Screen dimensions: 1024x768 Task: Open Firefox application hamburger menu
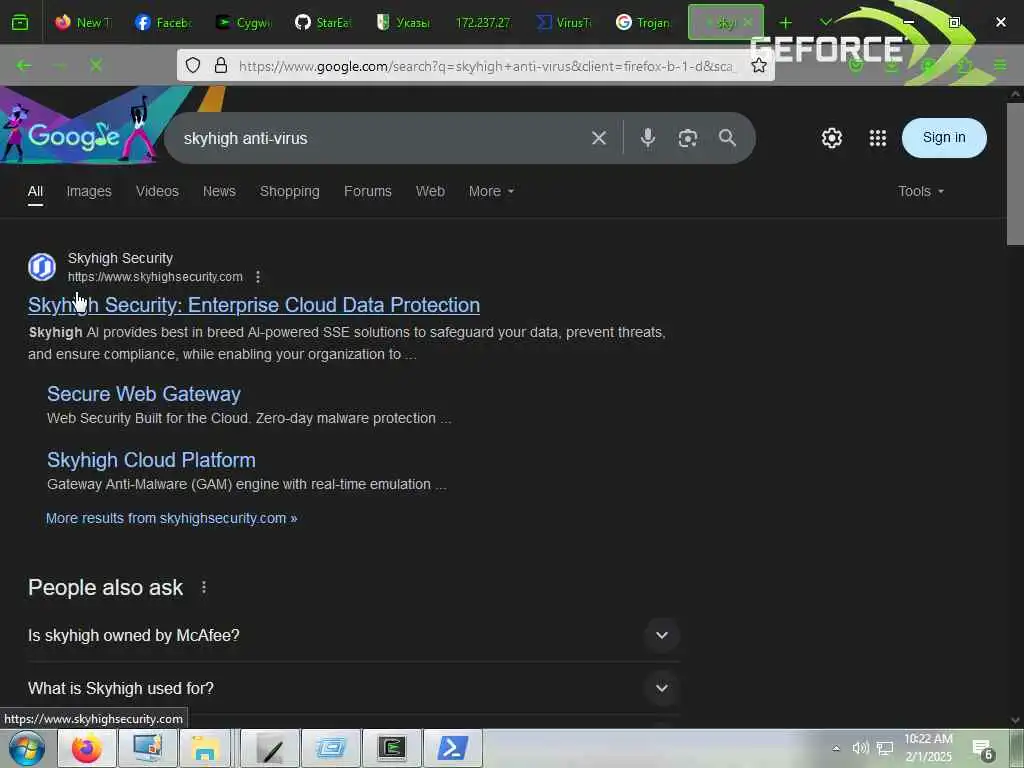[1000, 65]
